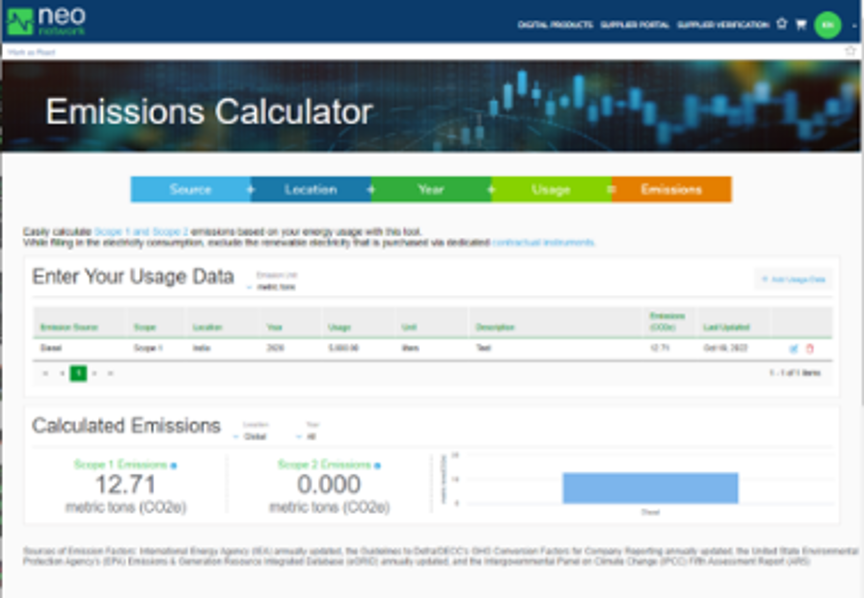Click the orange Emissions step block

point(672,190)
